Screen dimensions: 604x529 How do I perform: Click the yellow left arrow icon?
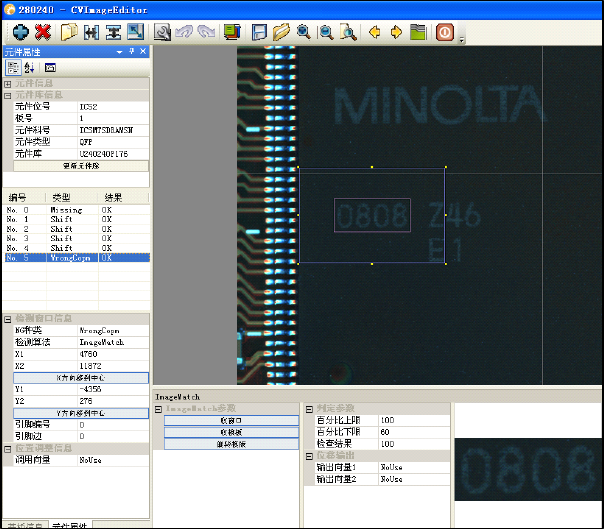375,32
